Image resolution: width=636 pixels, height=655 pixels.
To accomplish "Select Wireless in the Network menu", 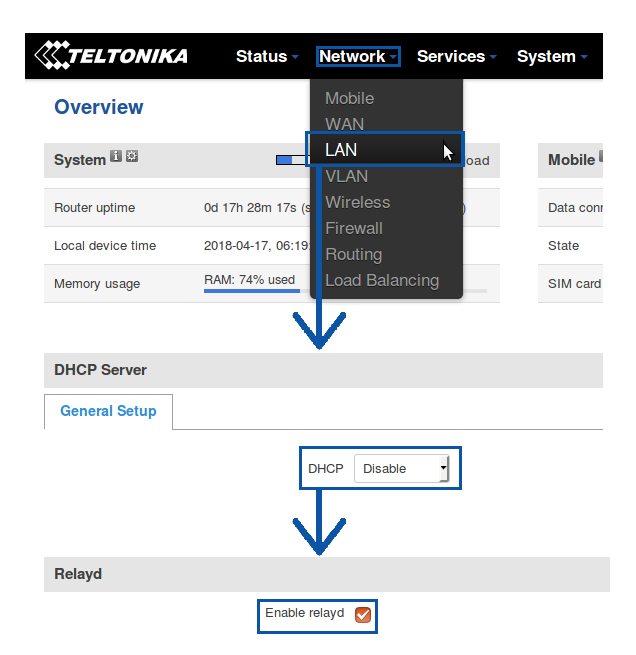I will 357,202.
